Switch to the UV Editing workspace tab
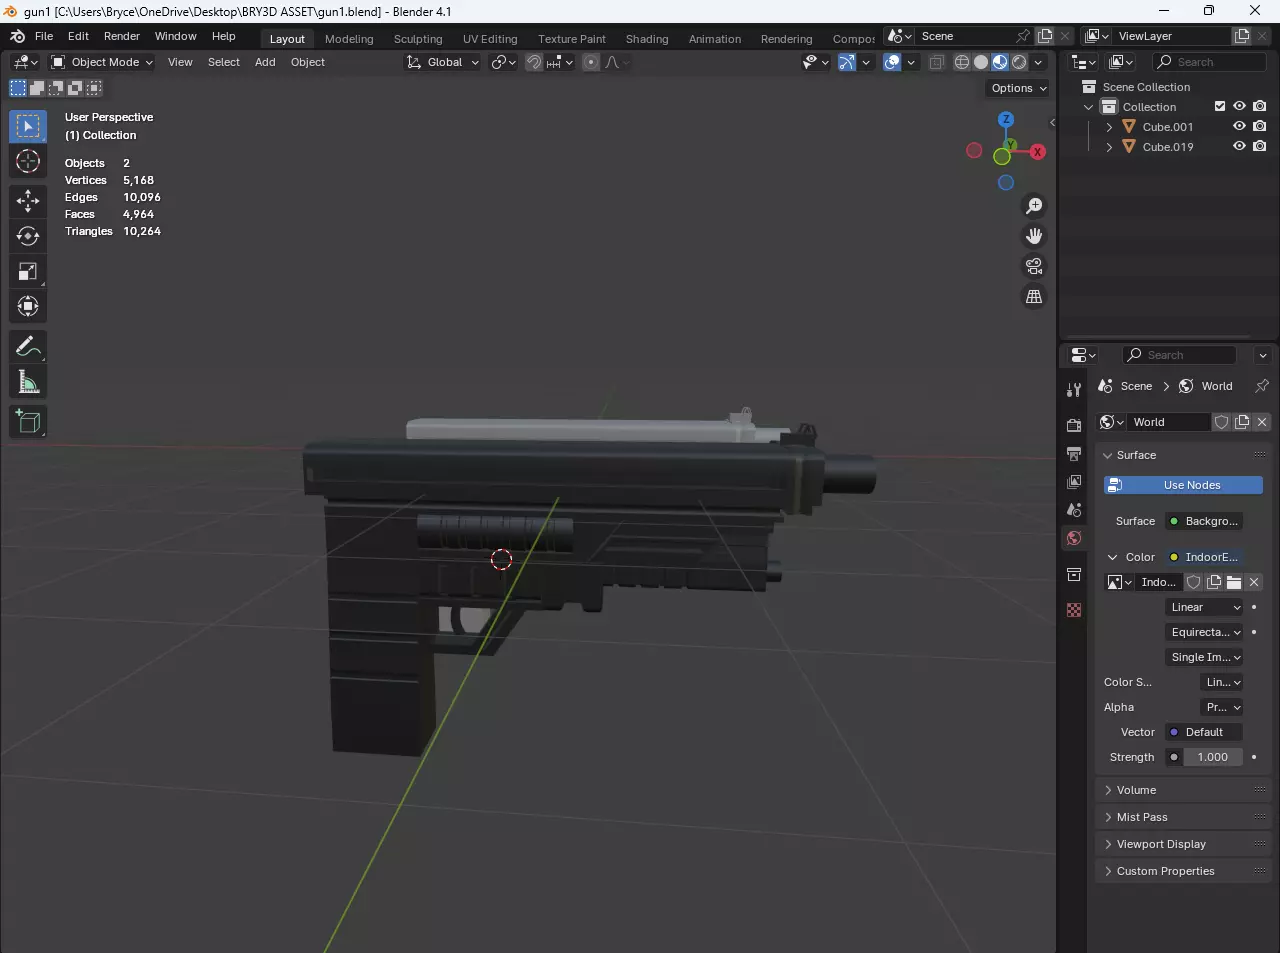The image size is (1280, 953). click(x=490, y=39)
